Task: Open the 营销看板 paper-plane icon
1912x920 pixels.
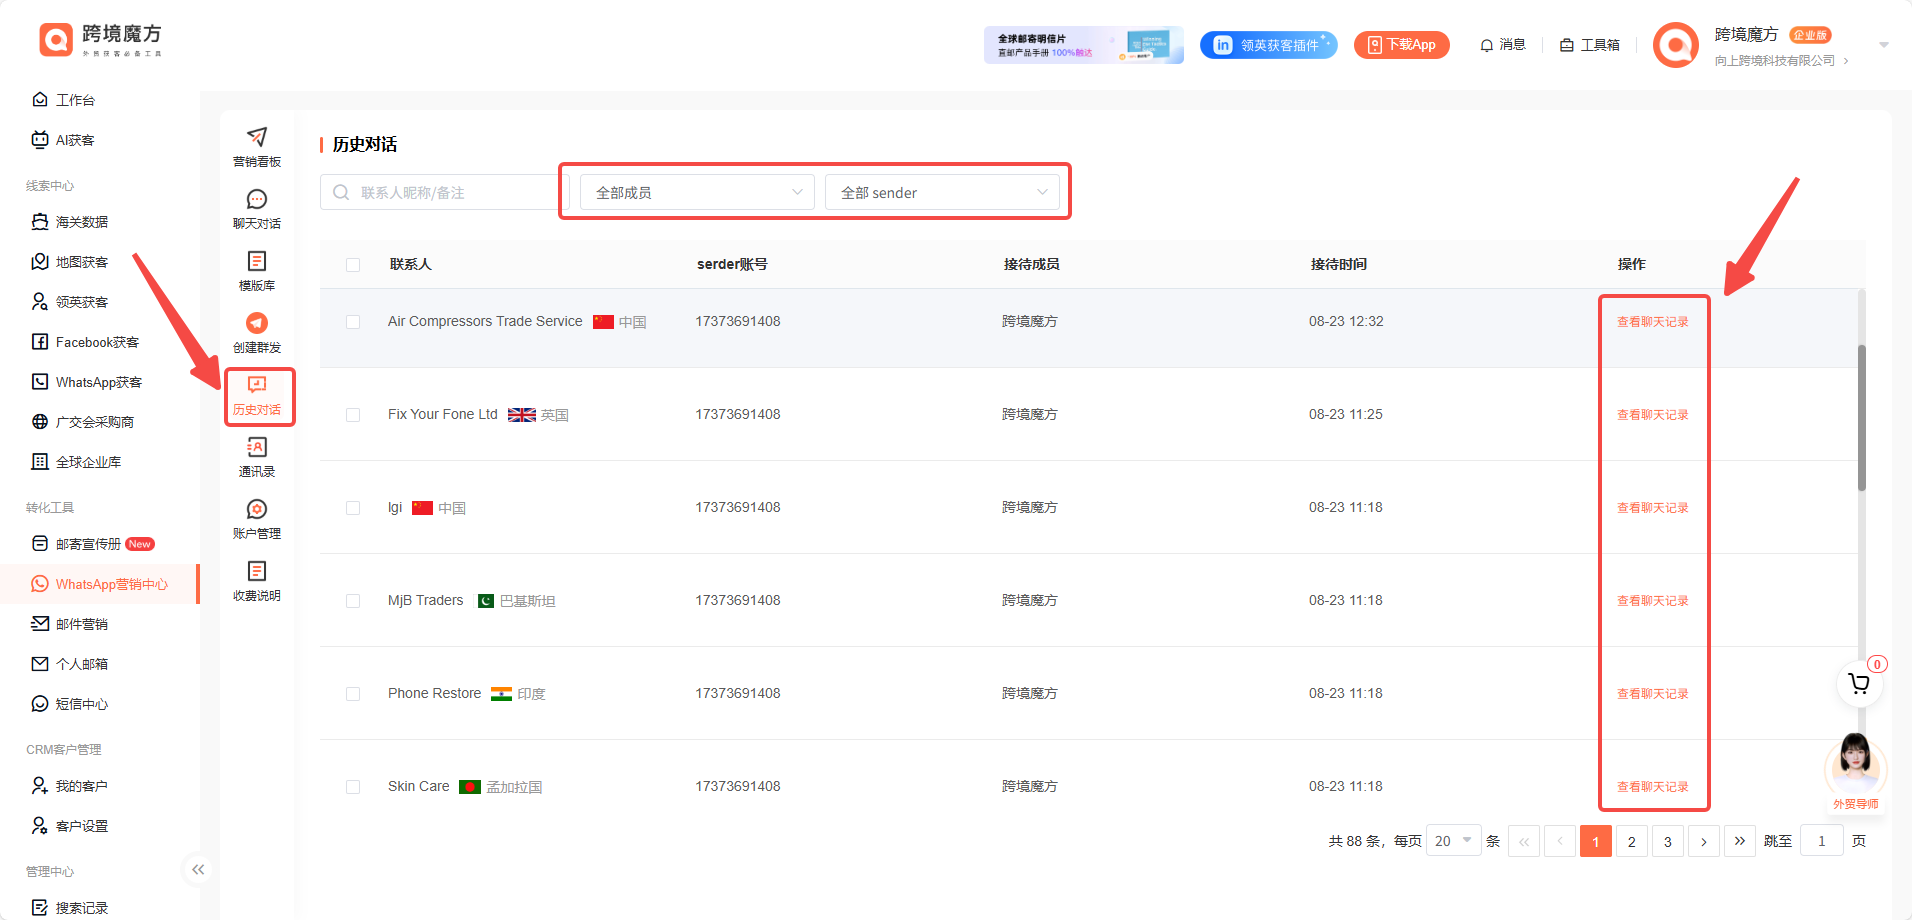Action: (257, 138)
